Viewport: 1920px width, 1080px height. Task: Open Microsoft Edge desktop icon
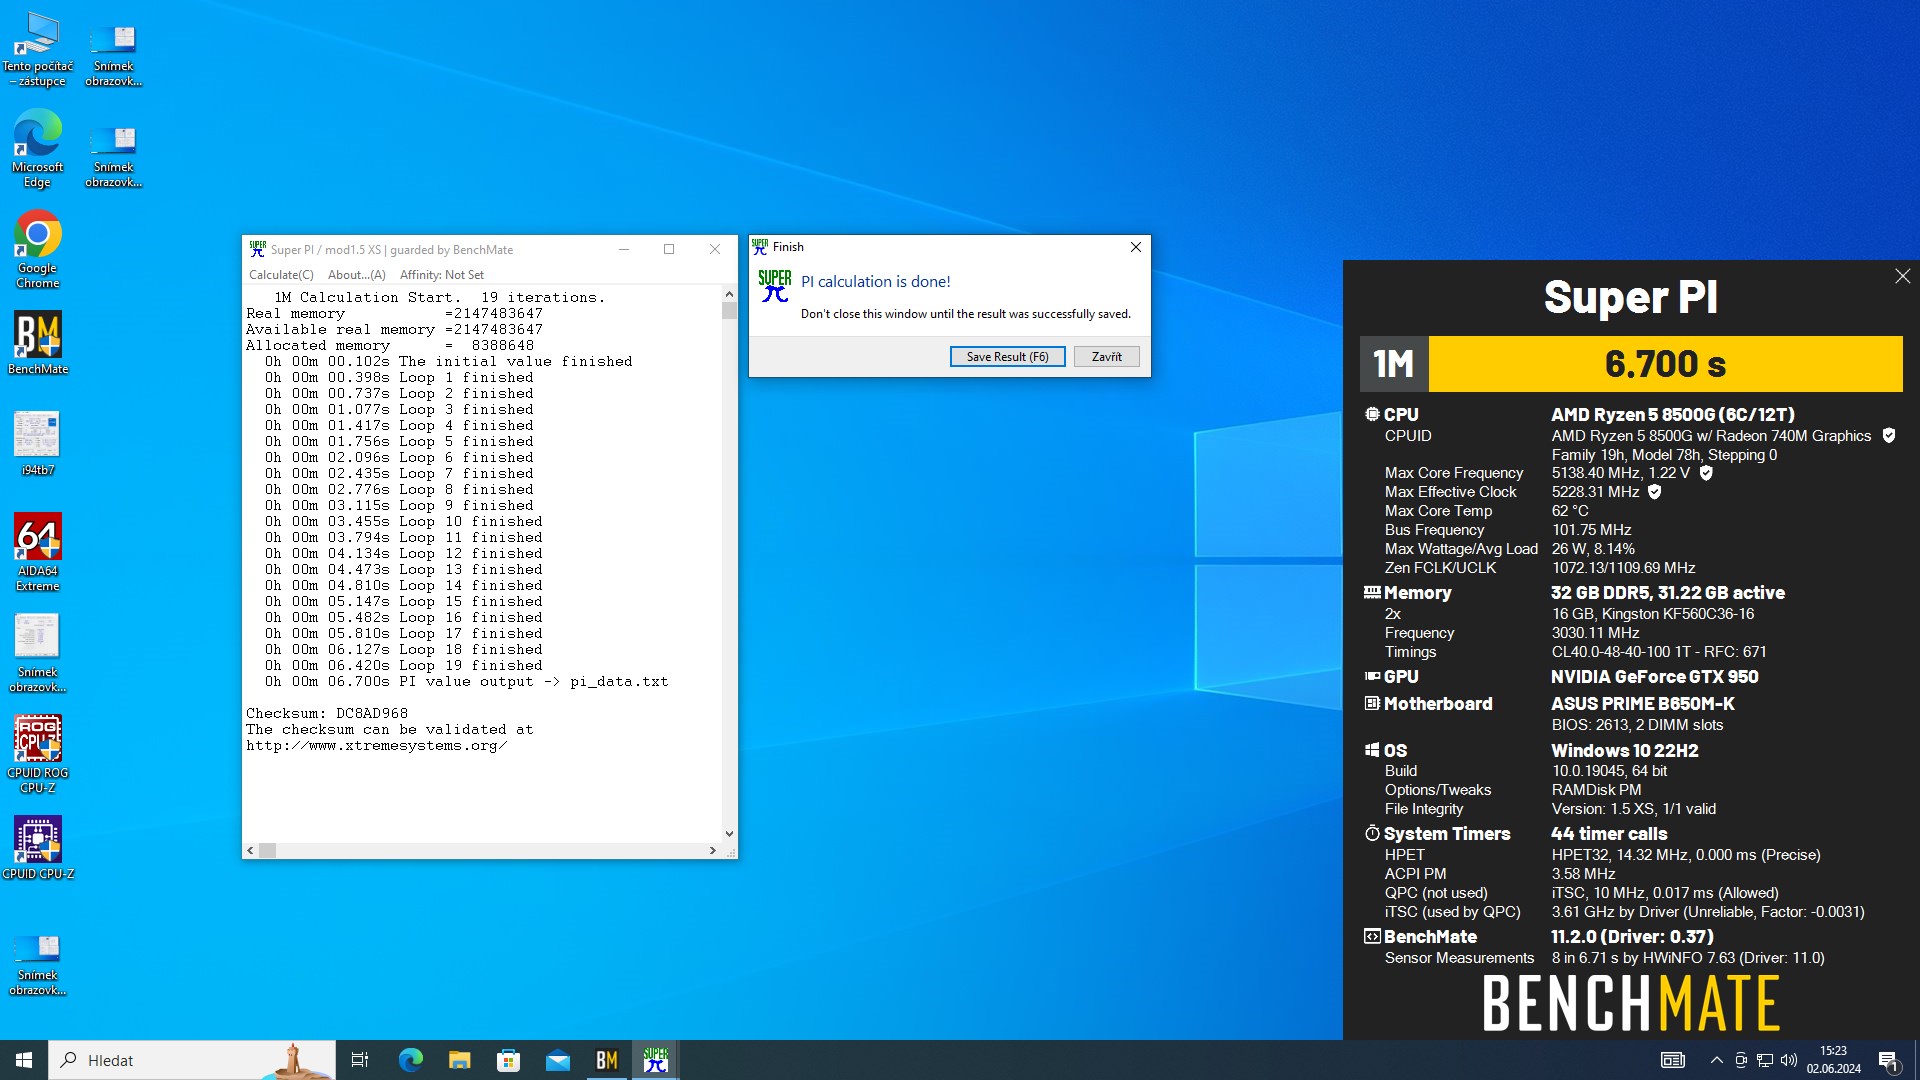tap(38, 149)
